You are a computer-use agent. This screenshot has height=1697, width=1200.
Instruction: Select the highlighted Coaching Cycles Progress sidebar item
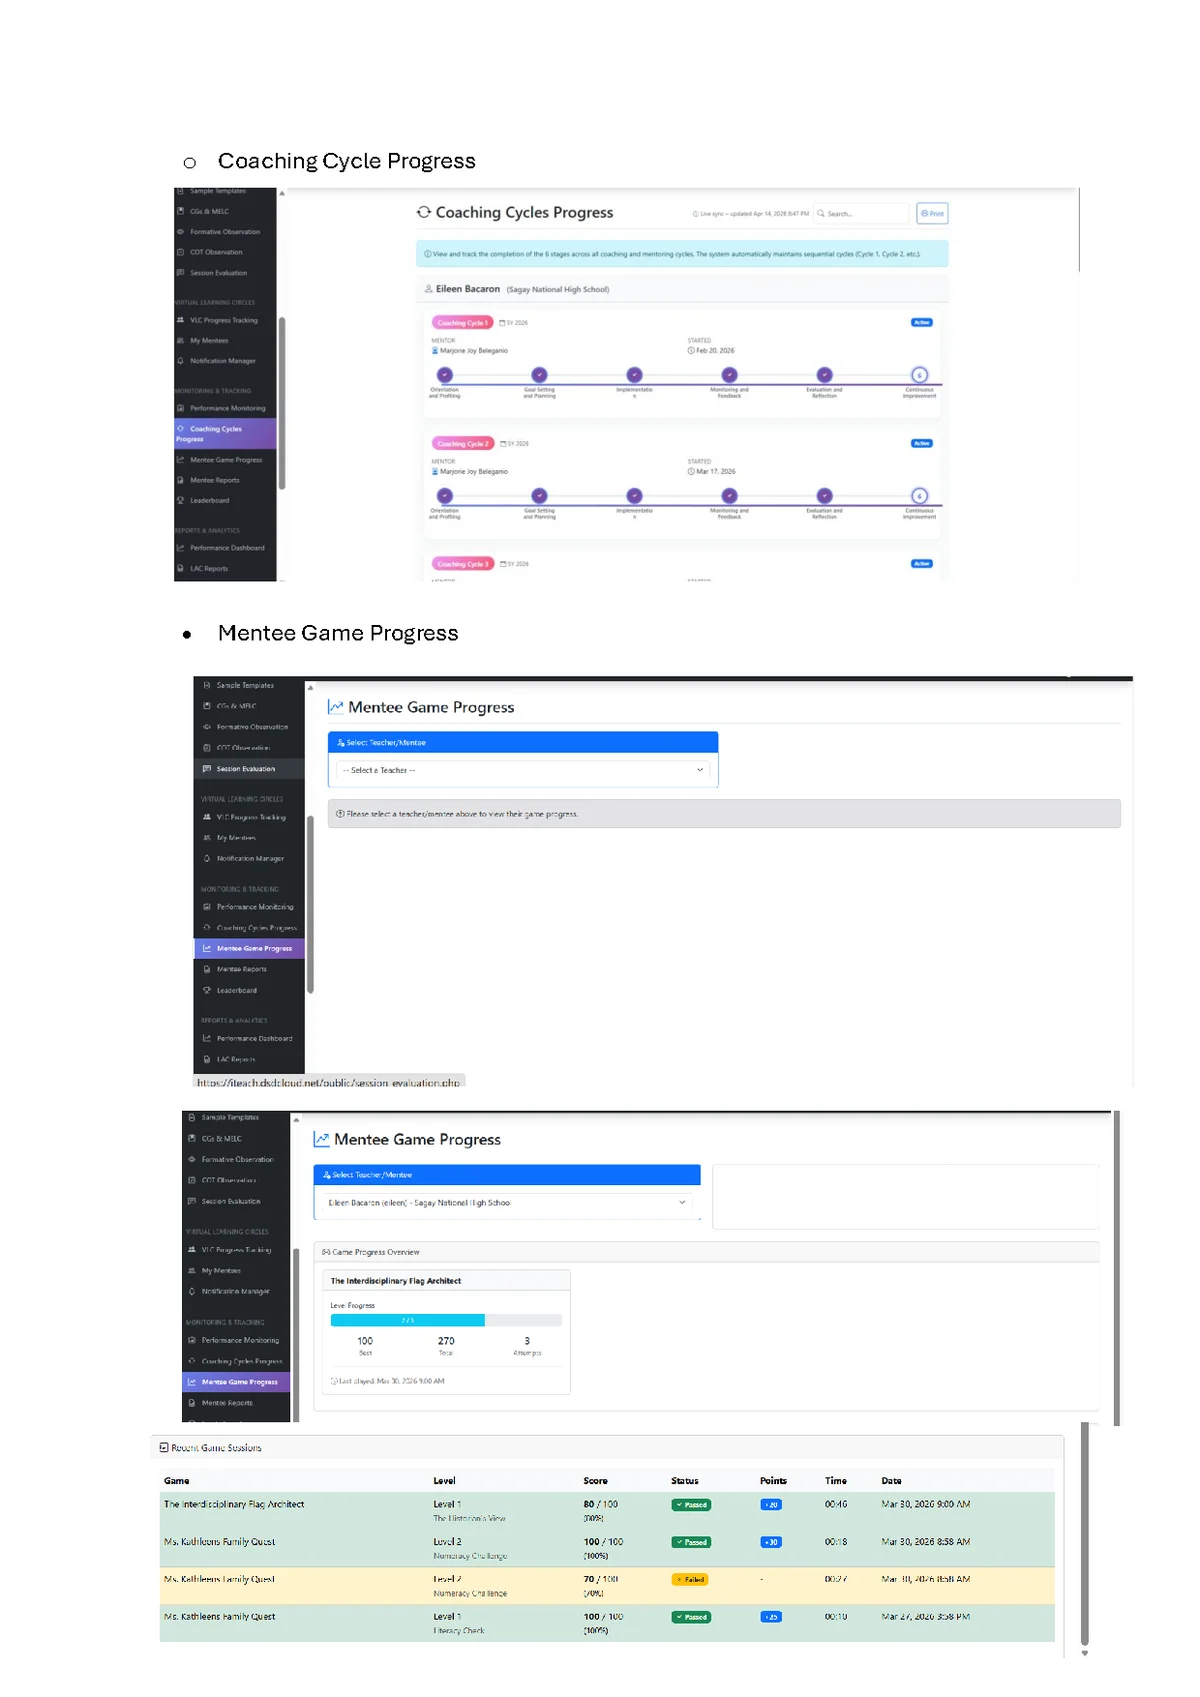225,434
